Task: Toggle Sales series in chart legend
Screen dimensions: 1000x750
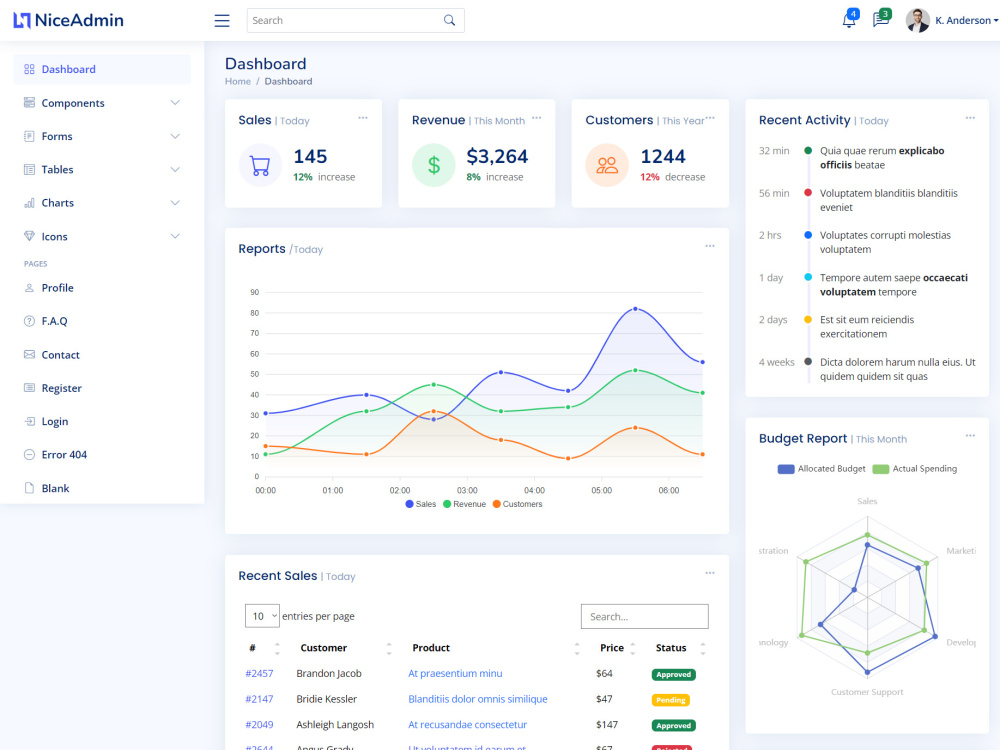Action: (421, 504)
